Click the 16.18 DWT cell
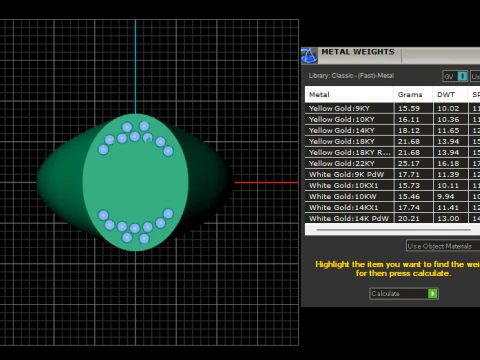The image size is (480, 360). [x=451, y=163]
